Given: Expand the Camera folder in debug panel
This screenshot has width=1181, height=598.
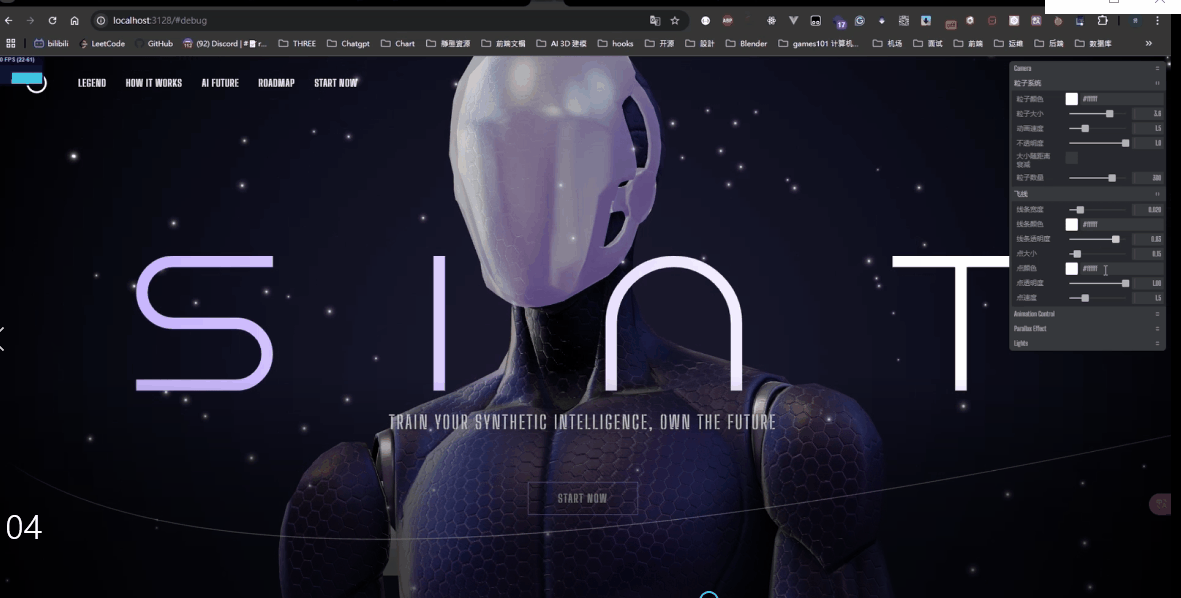Looking at the screenshot, I should click(x=1087, y=69).
